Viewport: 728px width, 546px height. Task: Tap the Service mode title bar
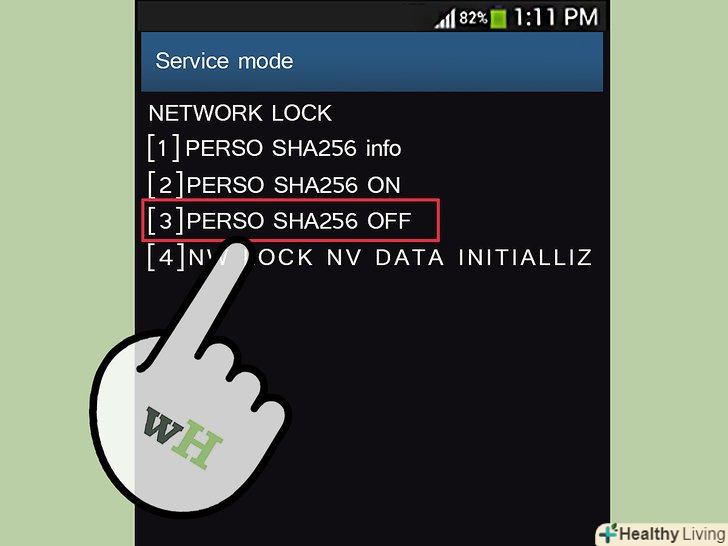[x=372, y=61]
